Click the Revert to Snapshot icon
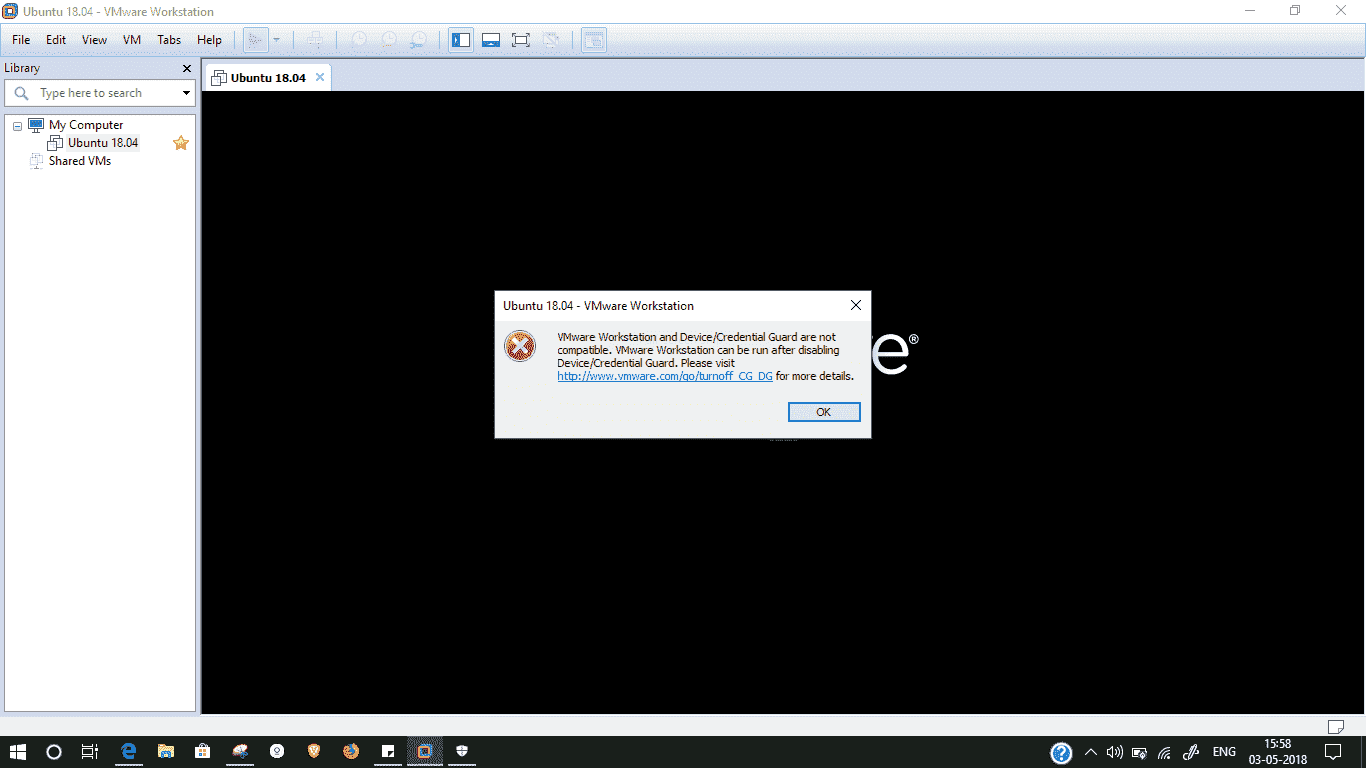The width and height of the screenshot is (1366, 768). click(x=388, y=40)
